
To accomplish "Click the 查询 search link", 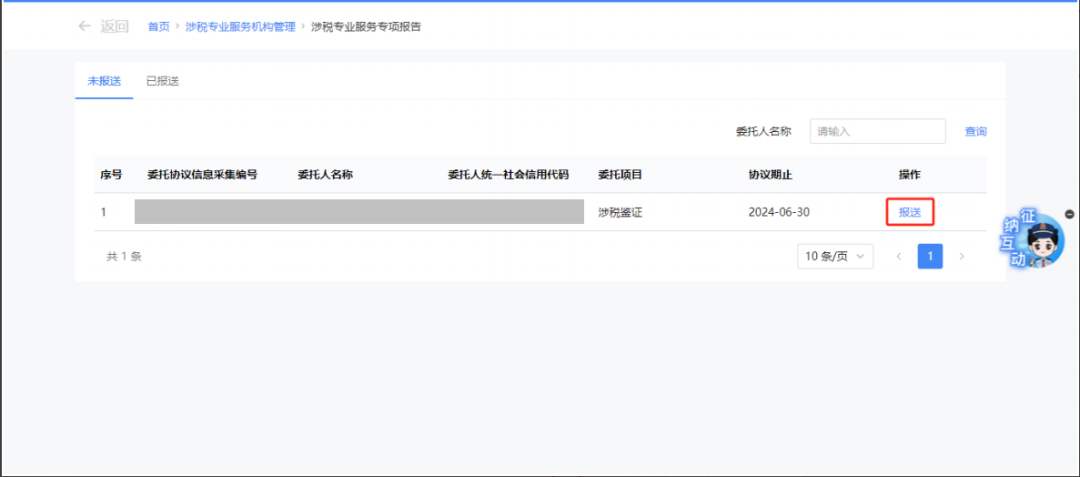I will click(975, 131).
